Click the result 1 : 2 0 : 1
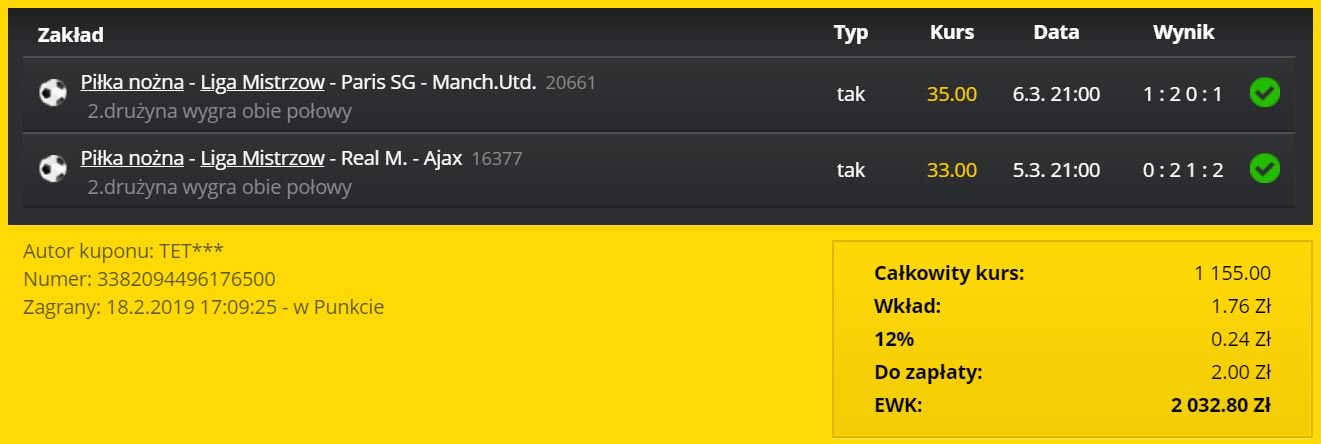The height and width of the screenshot is (444, 1321). coord(1183,95)
